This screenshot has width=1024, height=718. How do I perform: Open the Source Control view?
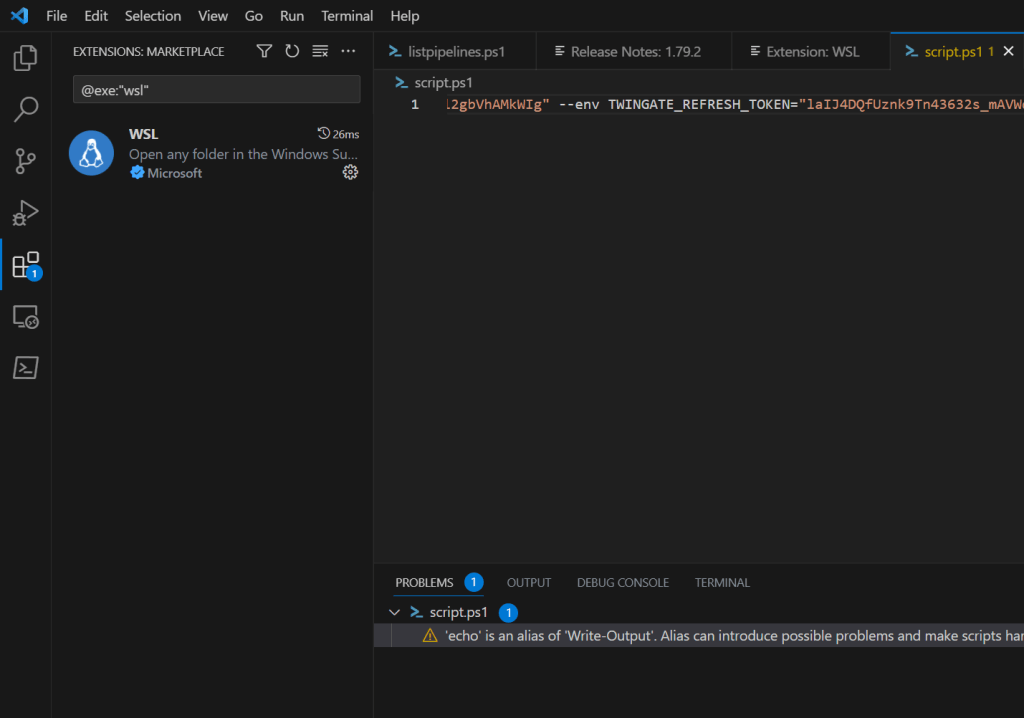point(25,161)
